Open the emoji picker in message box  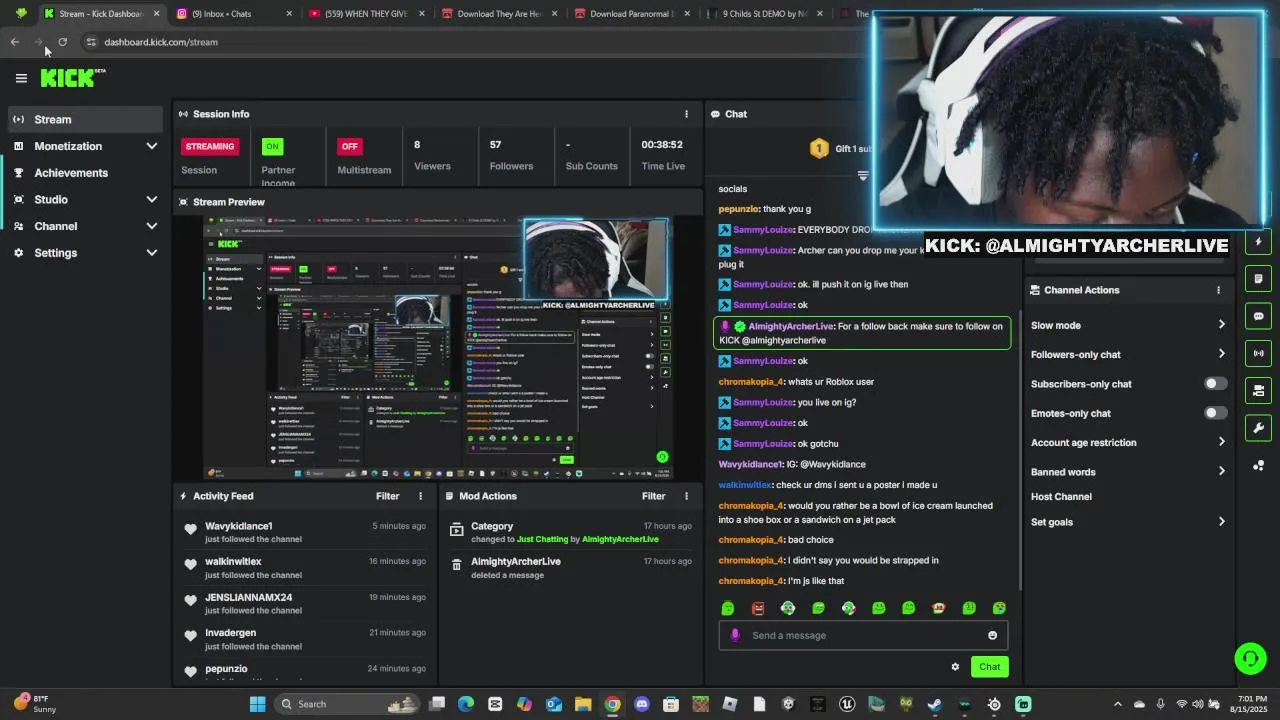pyautogui.click(x=992, y=635)
